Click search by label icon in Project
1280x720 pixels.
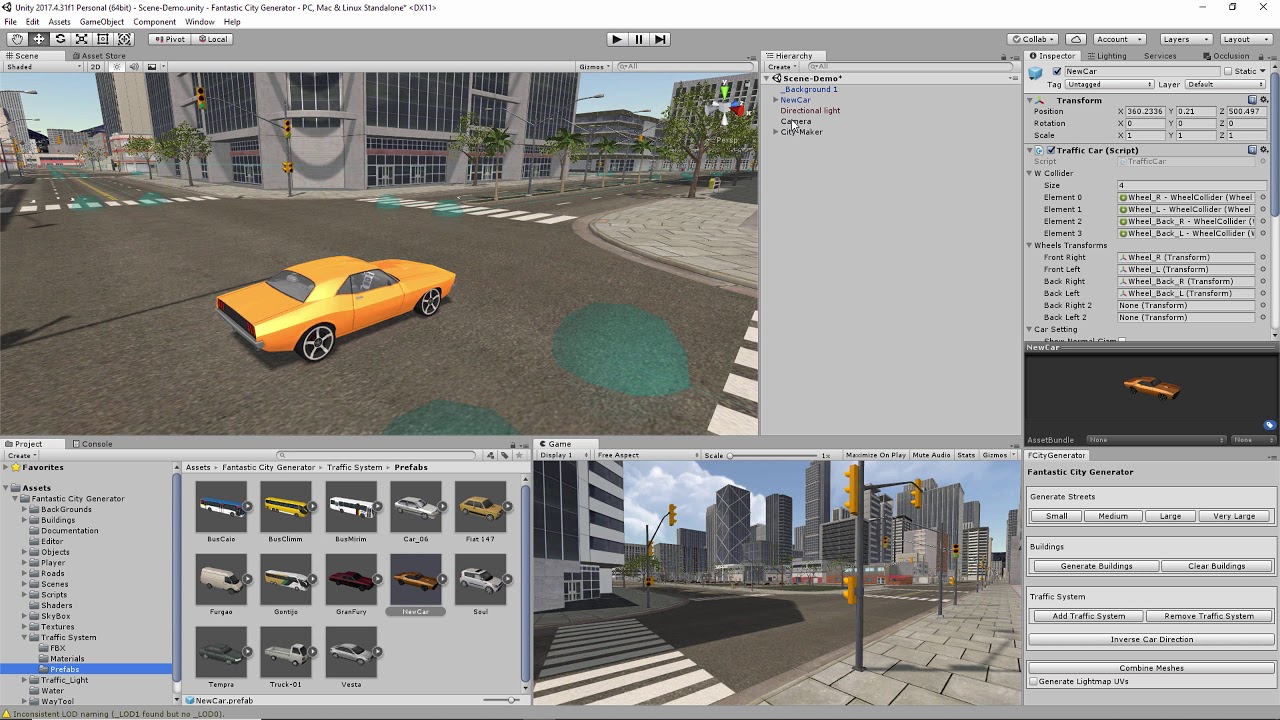click(504, 455)
